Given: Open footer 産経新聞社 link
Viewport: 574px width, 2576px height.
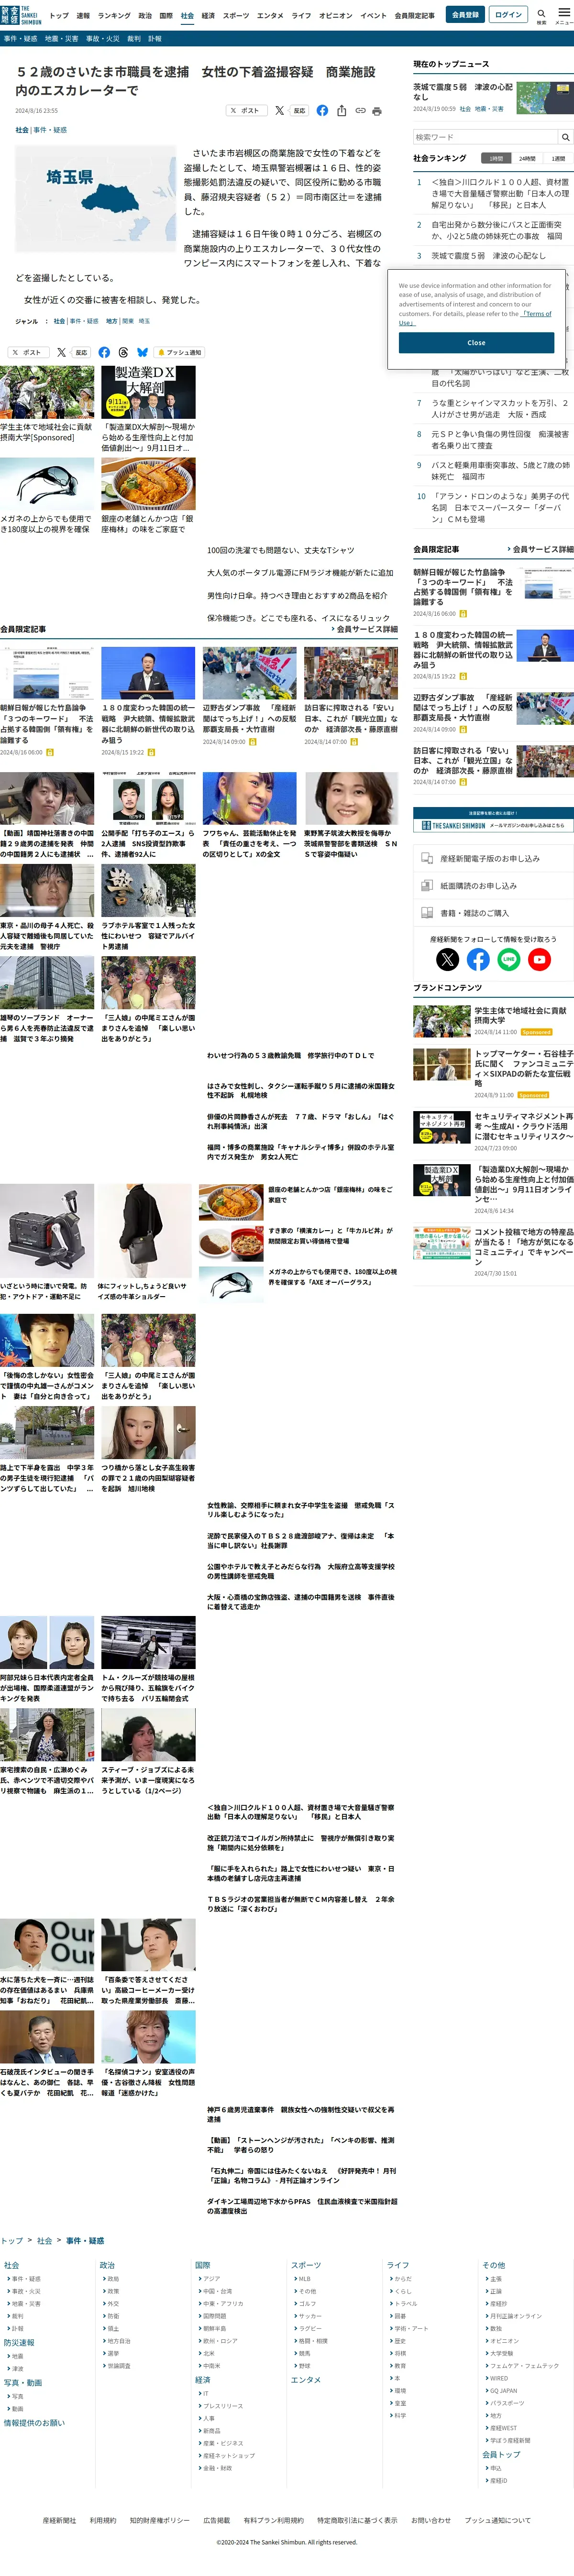Looking at the screenshot, I should pyautogui.click(x=59, y=2520).
